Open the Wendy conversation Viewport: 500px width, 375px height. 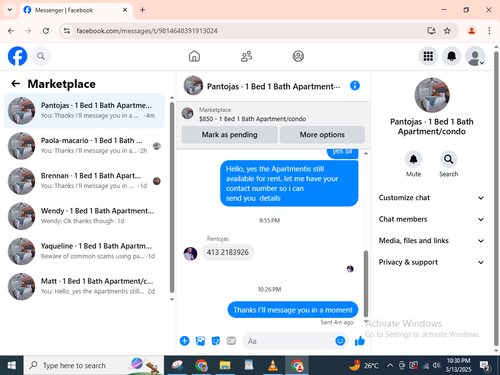tap(84, 216)
